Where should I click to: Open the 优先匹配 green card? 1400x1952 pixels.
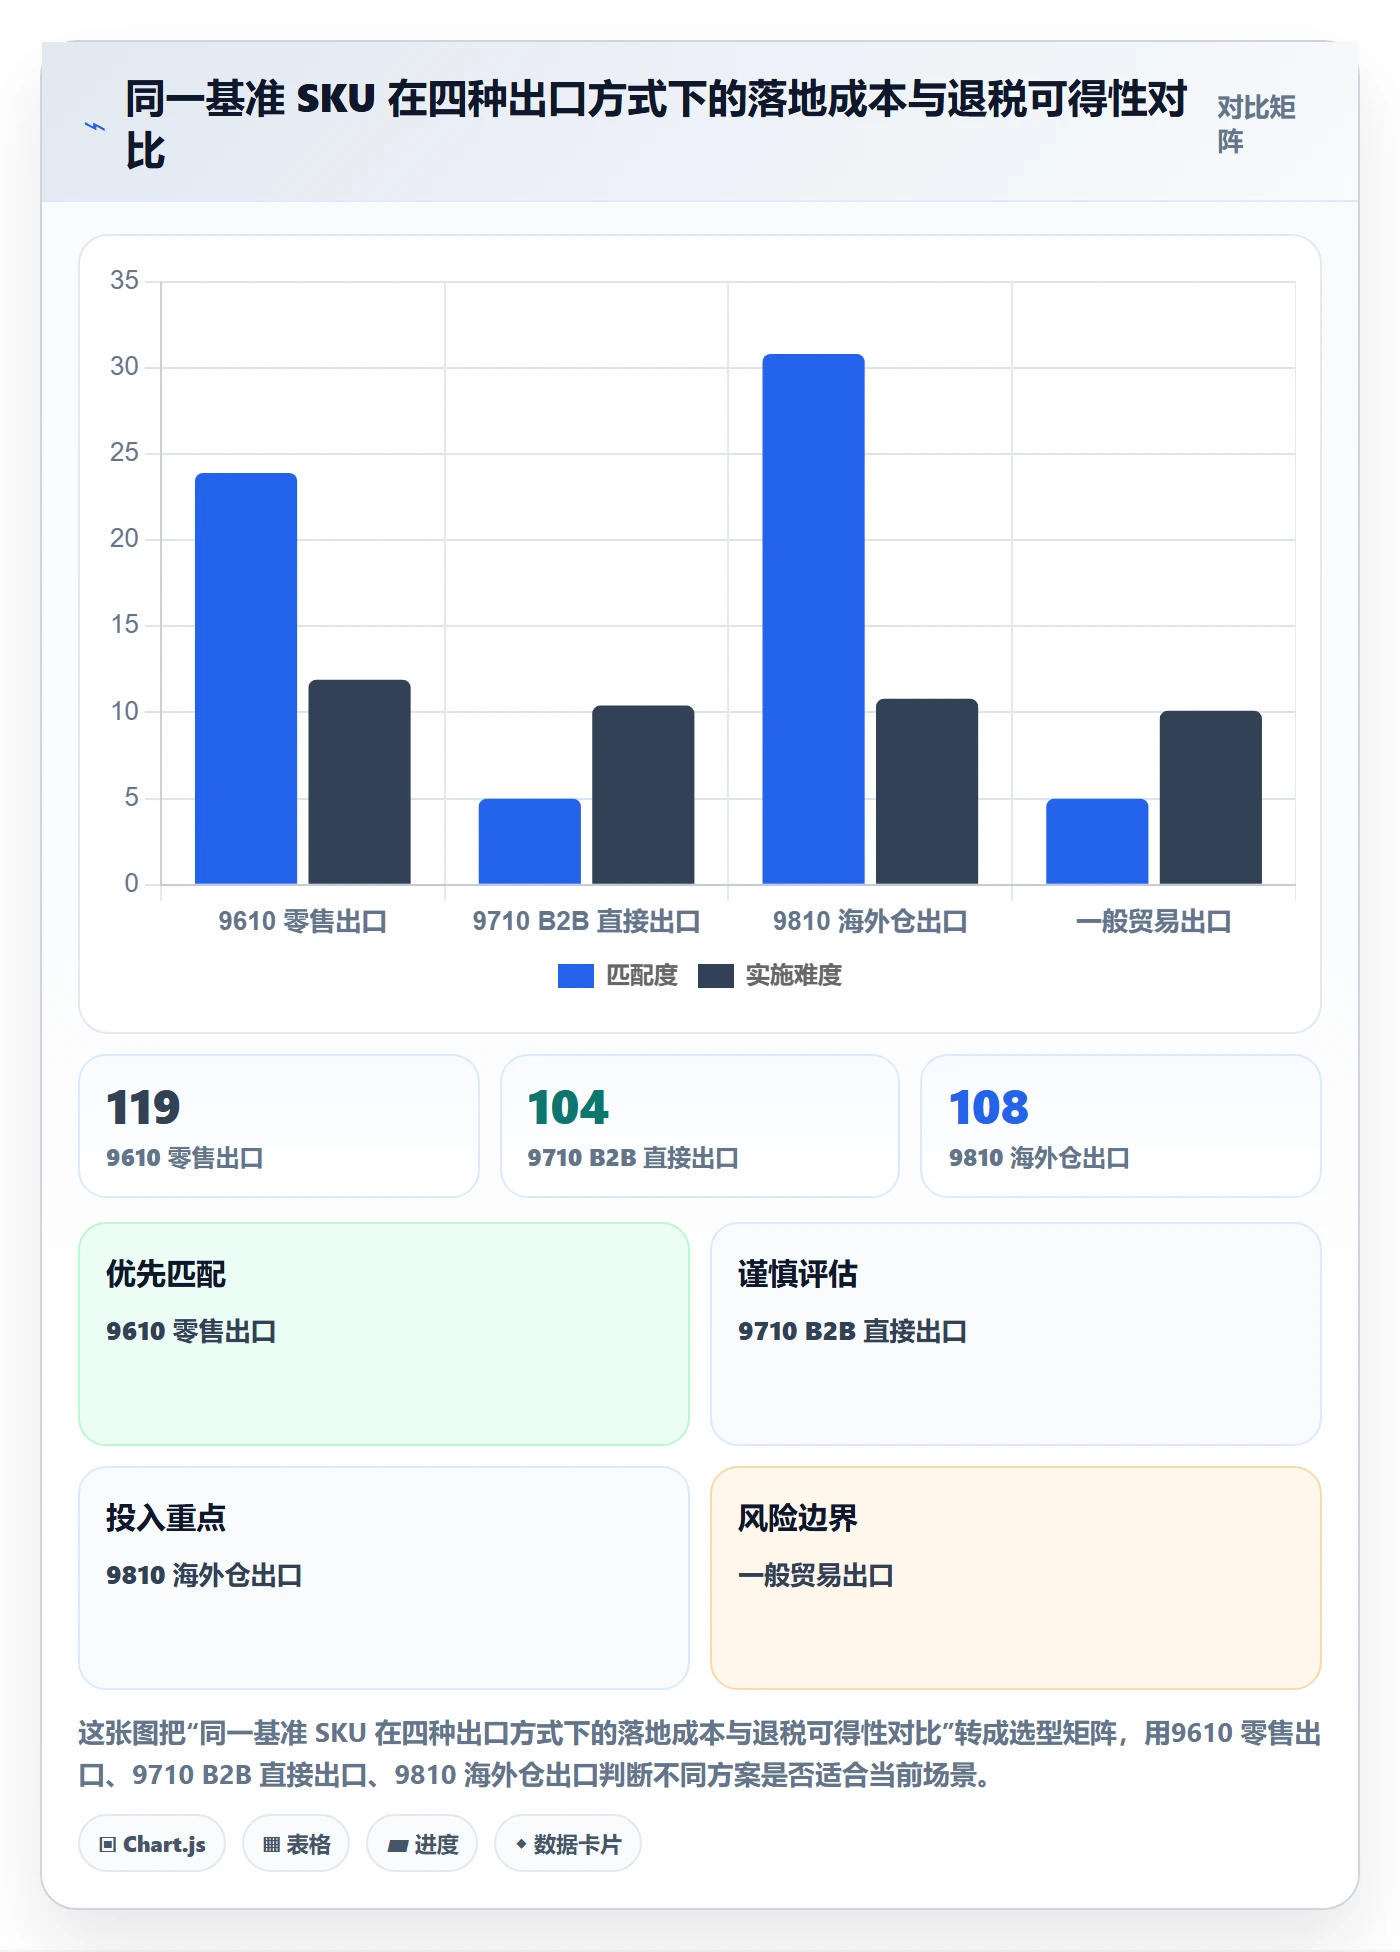384,1334
